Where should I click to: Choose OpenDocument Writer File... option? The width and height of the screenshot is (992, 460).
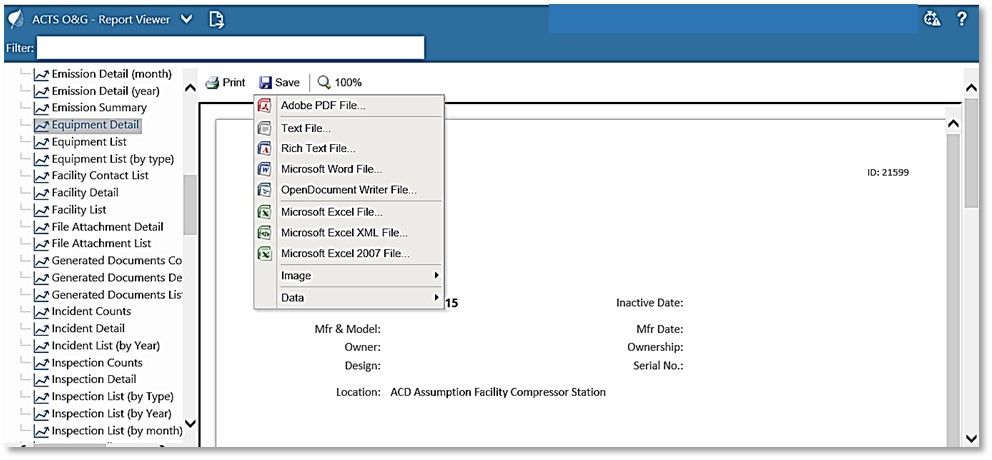coord(349,190)
